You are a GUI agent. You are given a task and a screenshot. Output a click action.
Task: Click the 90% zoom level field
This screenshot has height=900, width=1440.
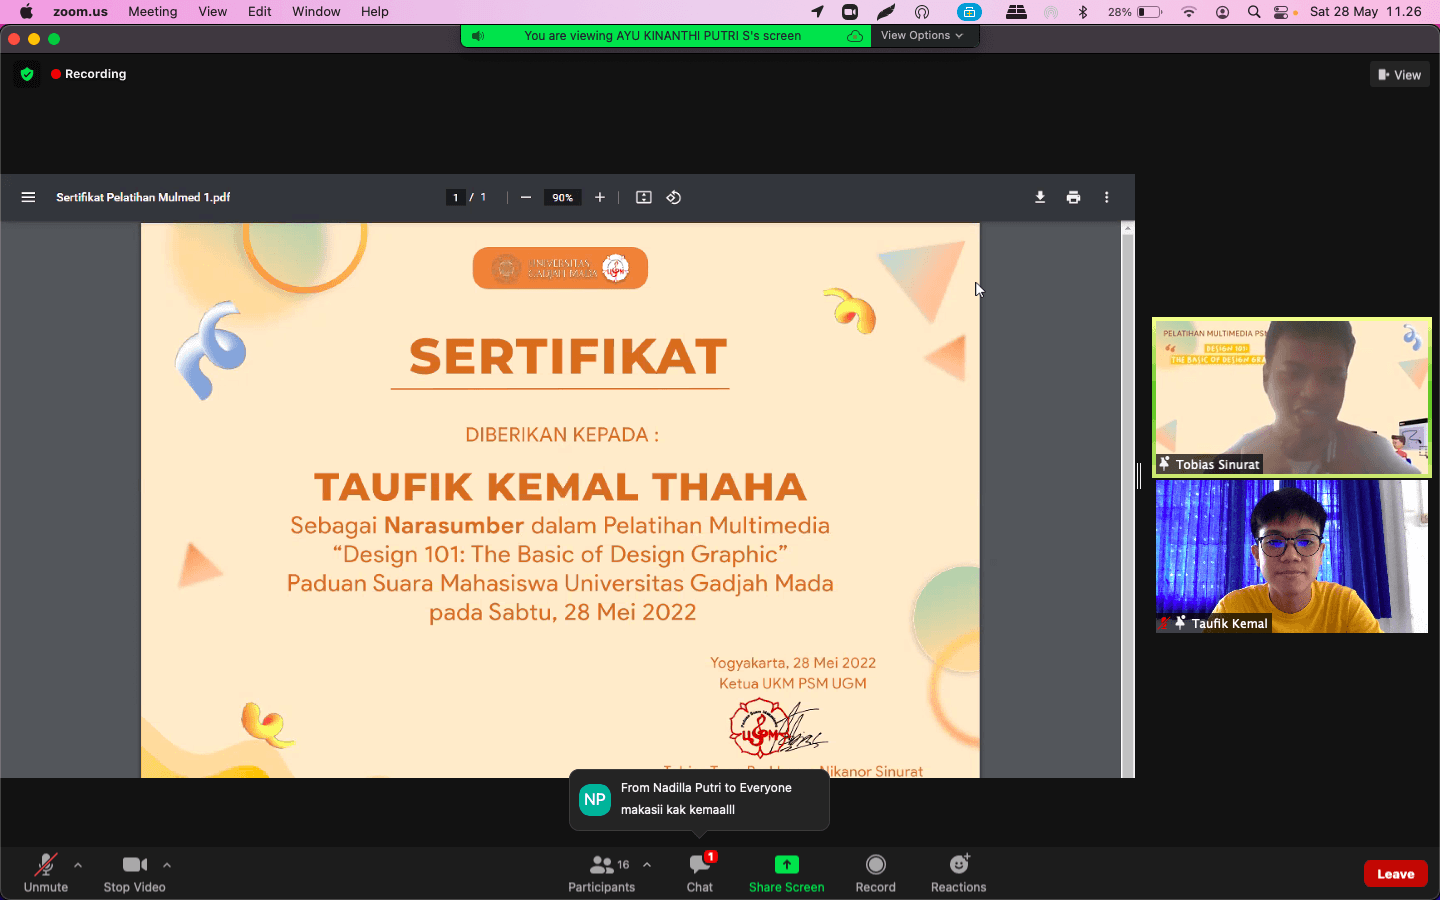coord(562,197)
